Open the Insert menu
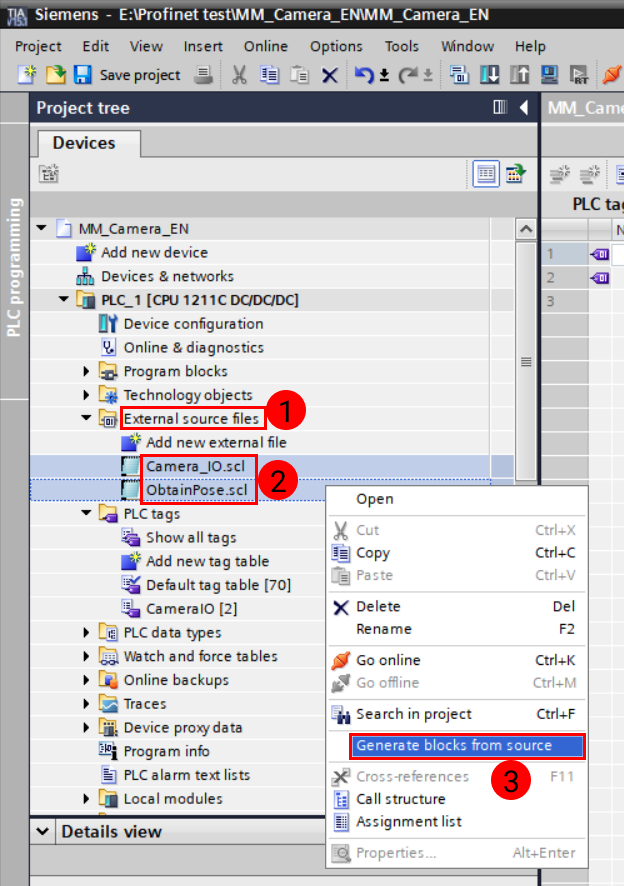 203,46
